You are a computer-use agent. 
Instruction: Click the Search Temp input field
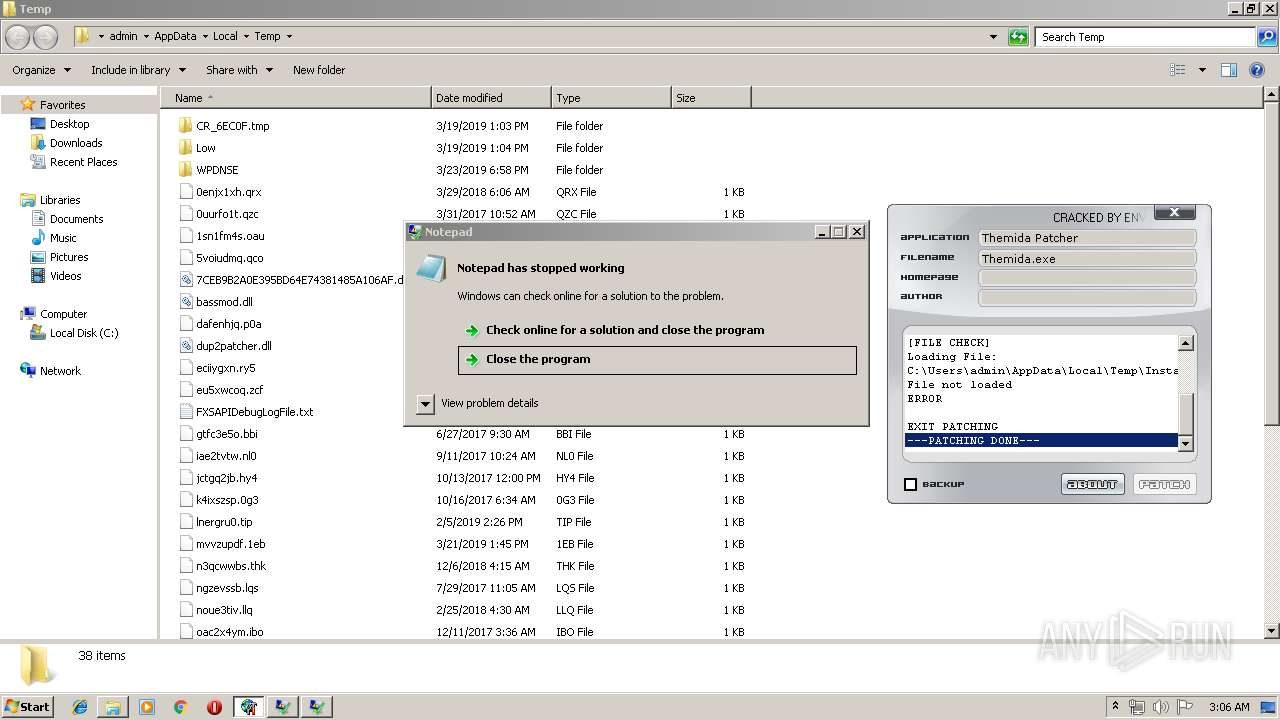(1145, 37)
